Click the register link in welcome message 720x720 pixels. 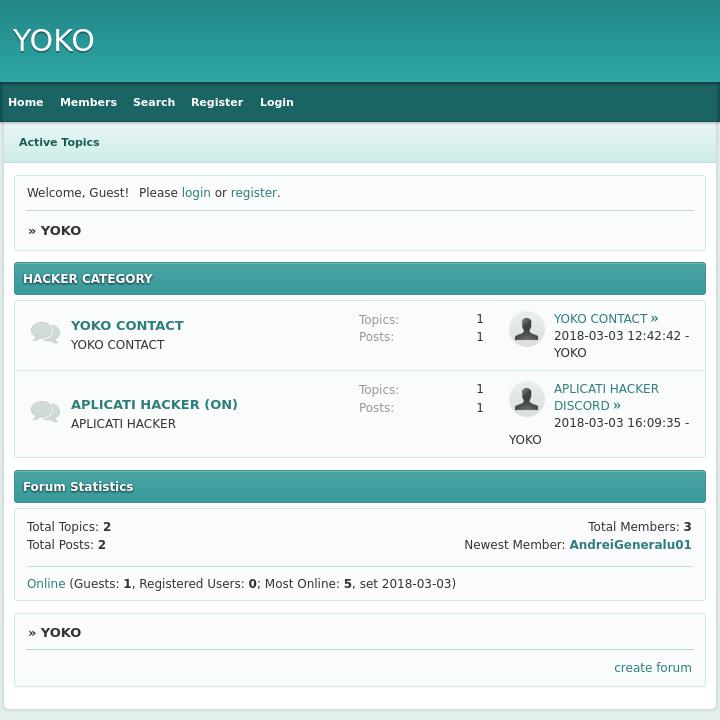point(253,193)
